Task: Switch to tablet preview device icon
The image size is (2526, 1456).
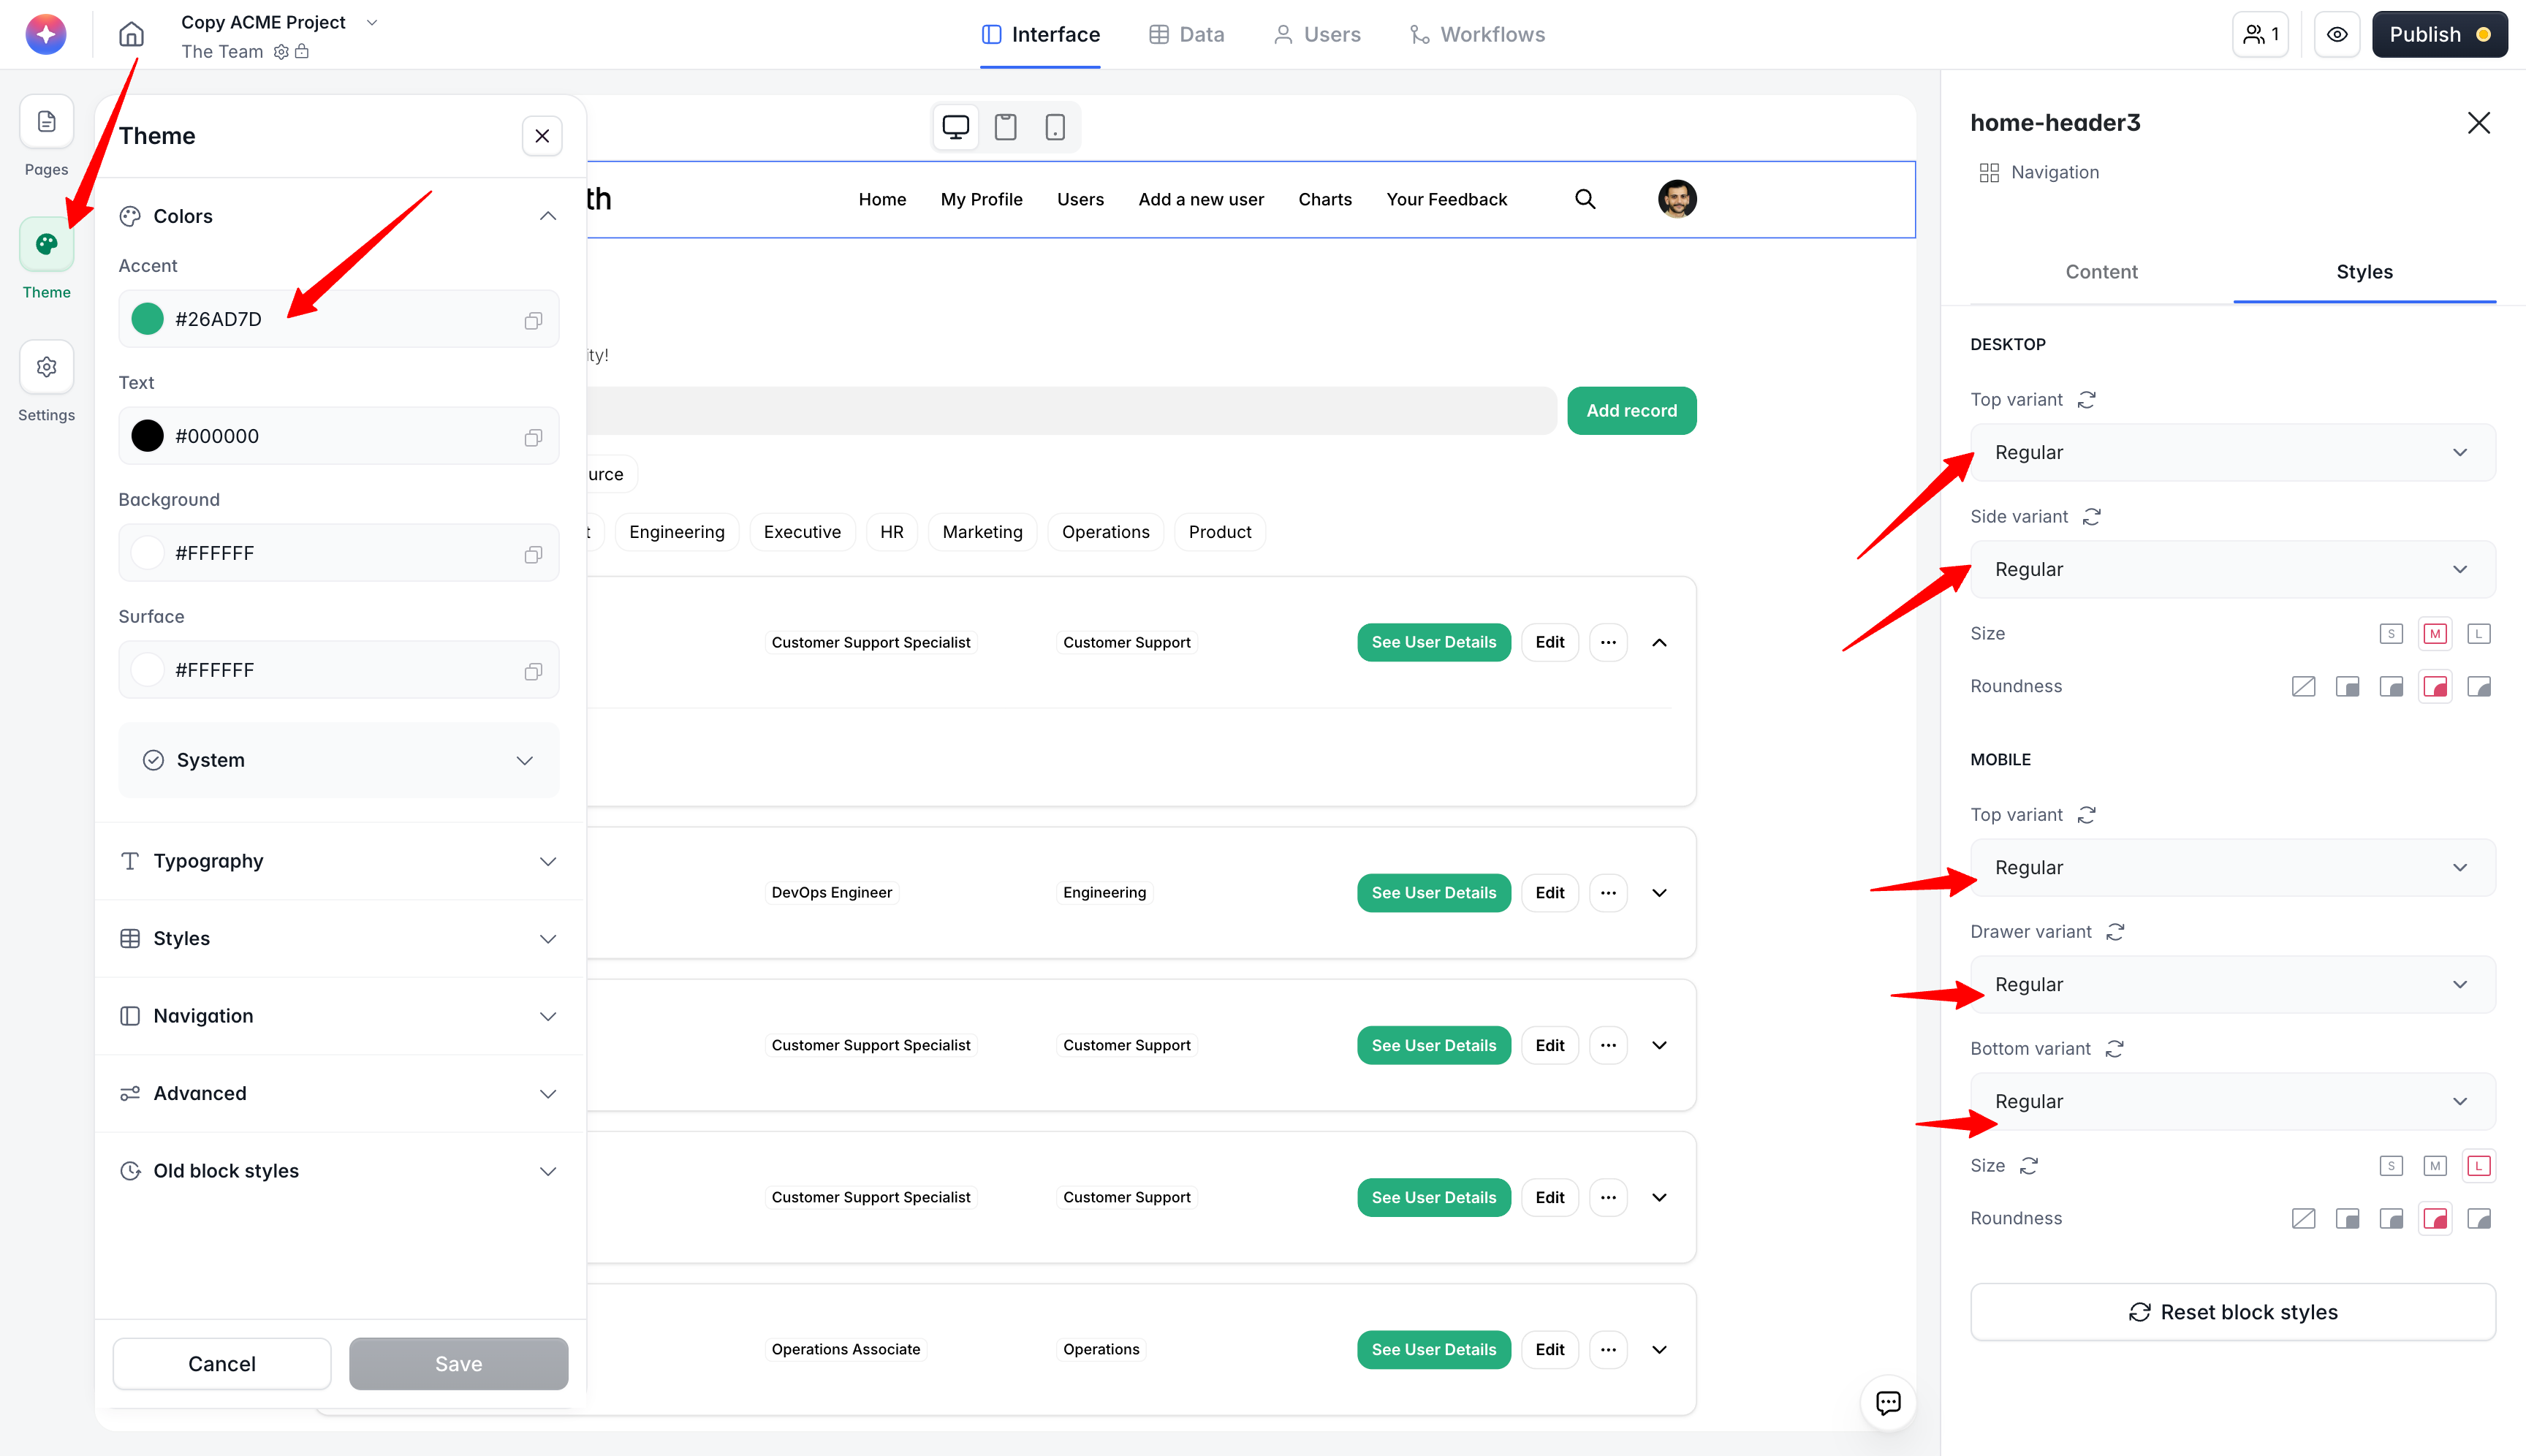Action: point(1005,127)
